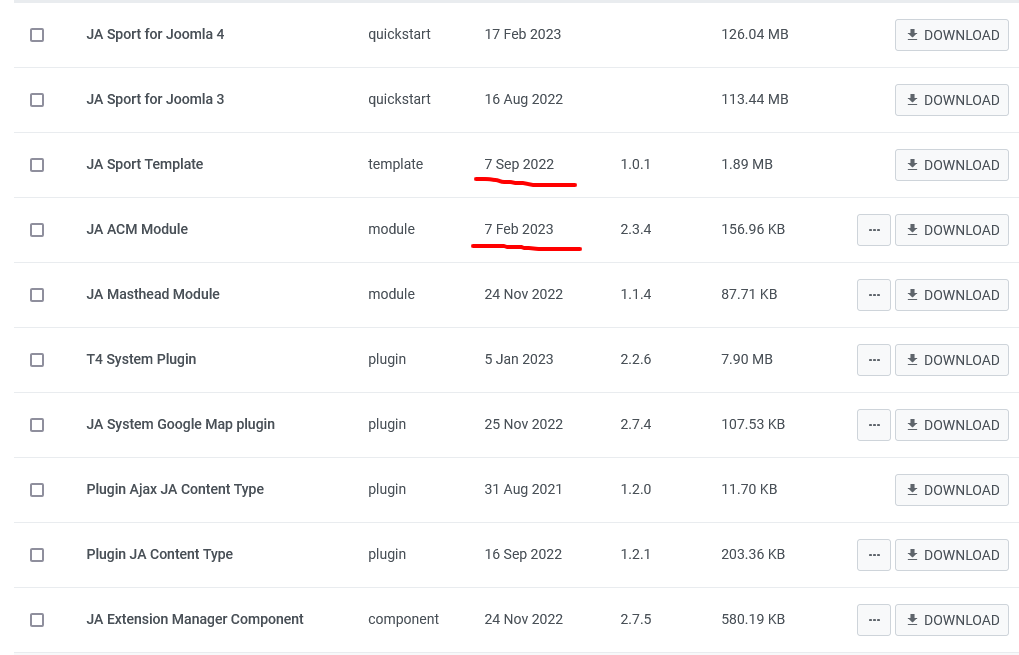
Task: Download the JA Sport Template
Action: [951, 165]
